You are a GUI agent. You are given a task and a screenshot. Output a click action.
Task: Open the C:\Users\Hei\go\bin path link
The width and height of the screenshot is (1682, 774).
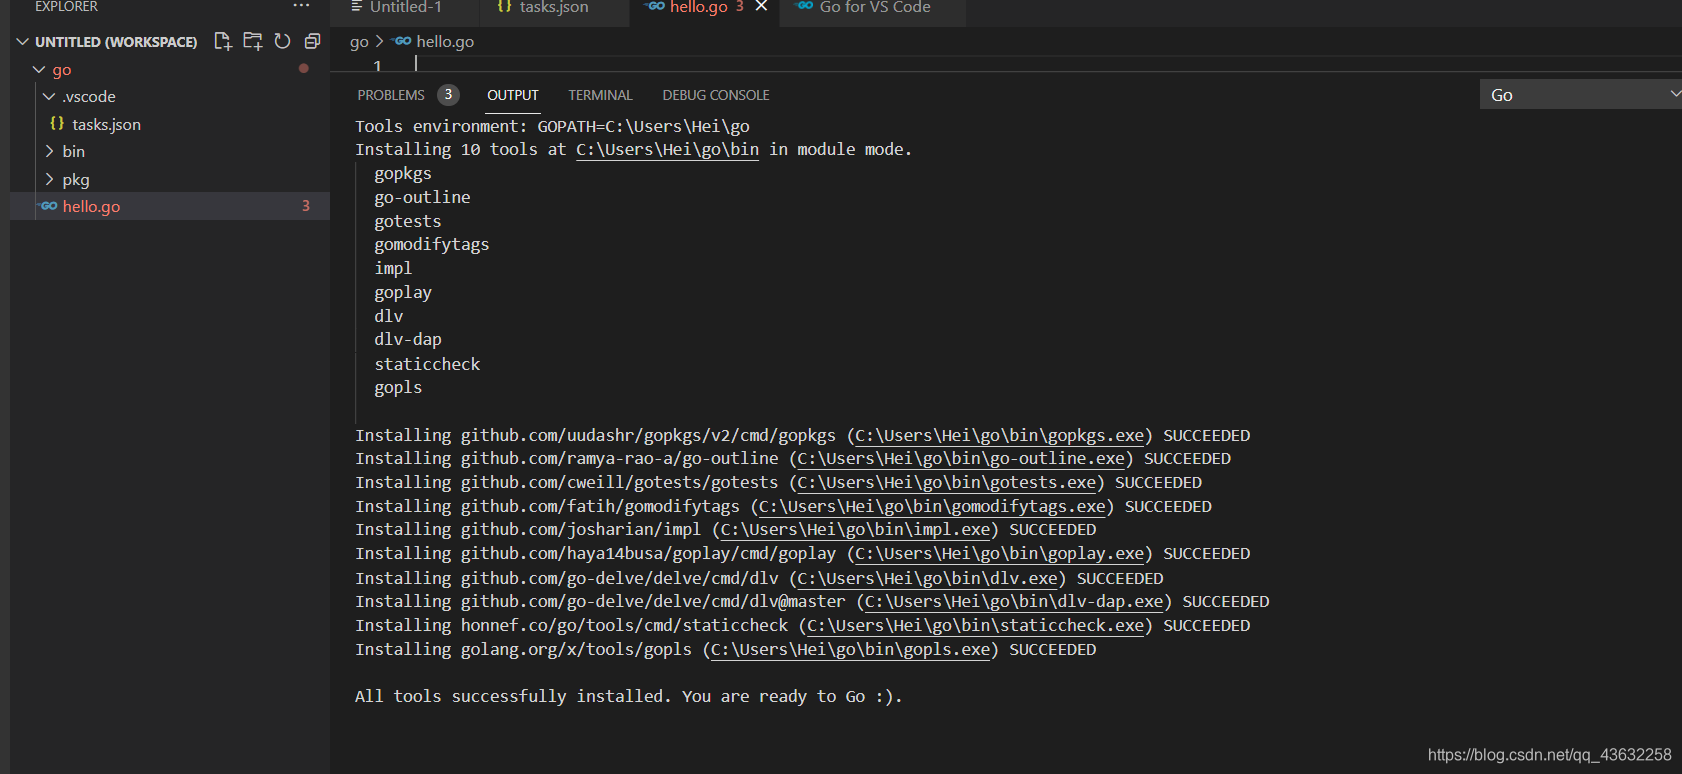click(x=667, y=149)
